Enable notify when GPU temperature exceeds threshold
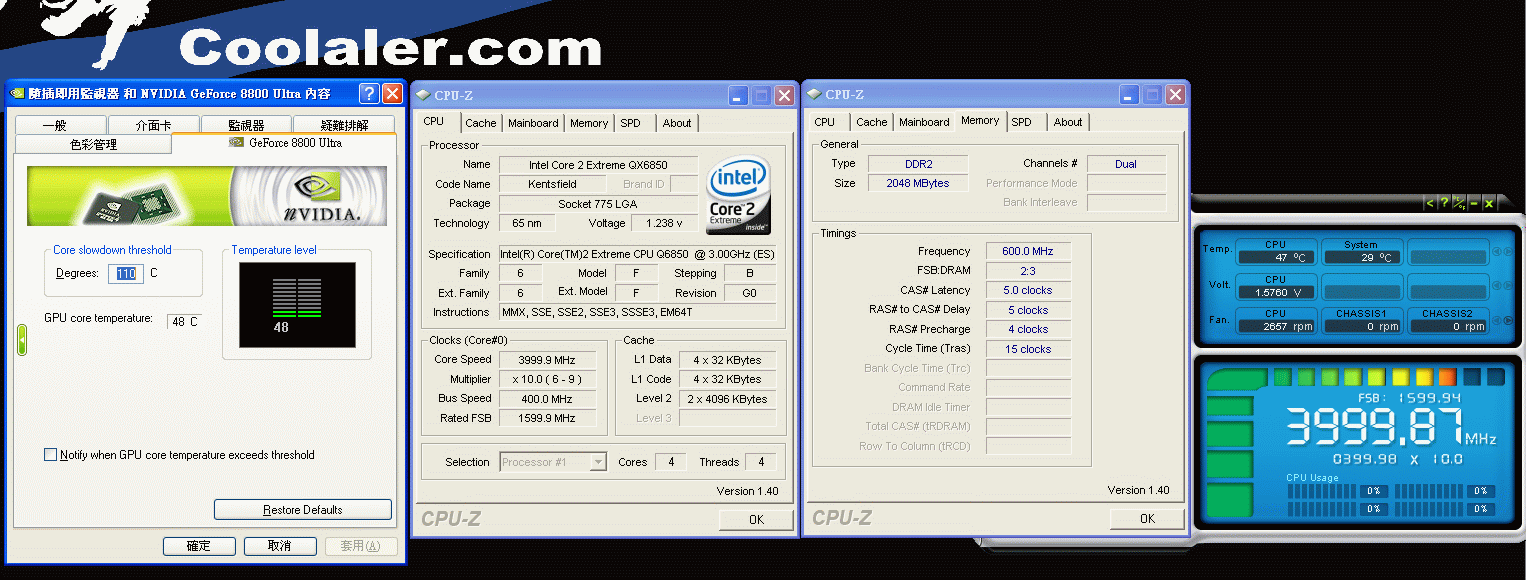The image size is (1526, 580). pos(51,455)
